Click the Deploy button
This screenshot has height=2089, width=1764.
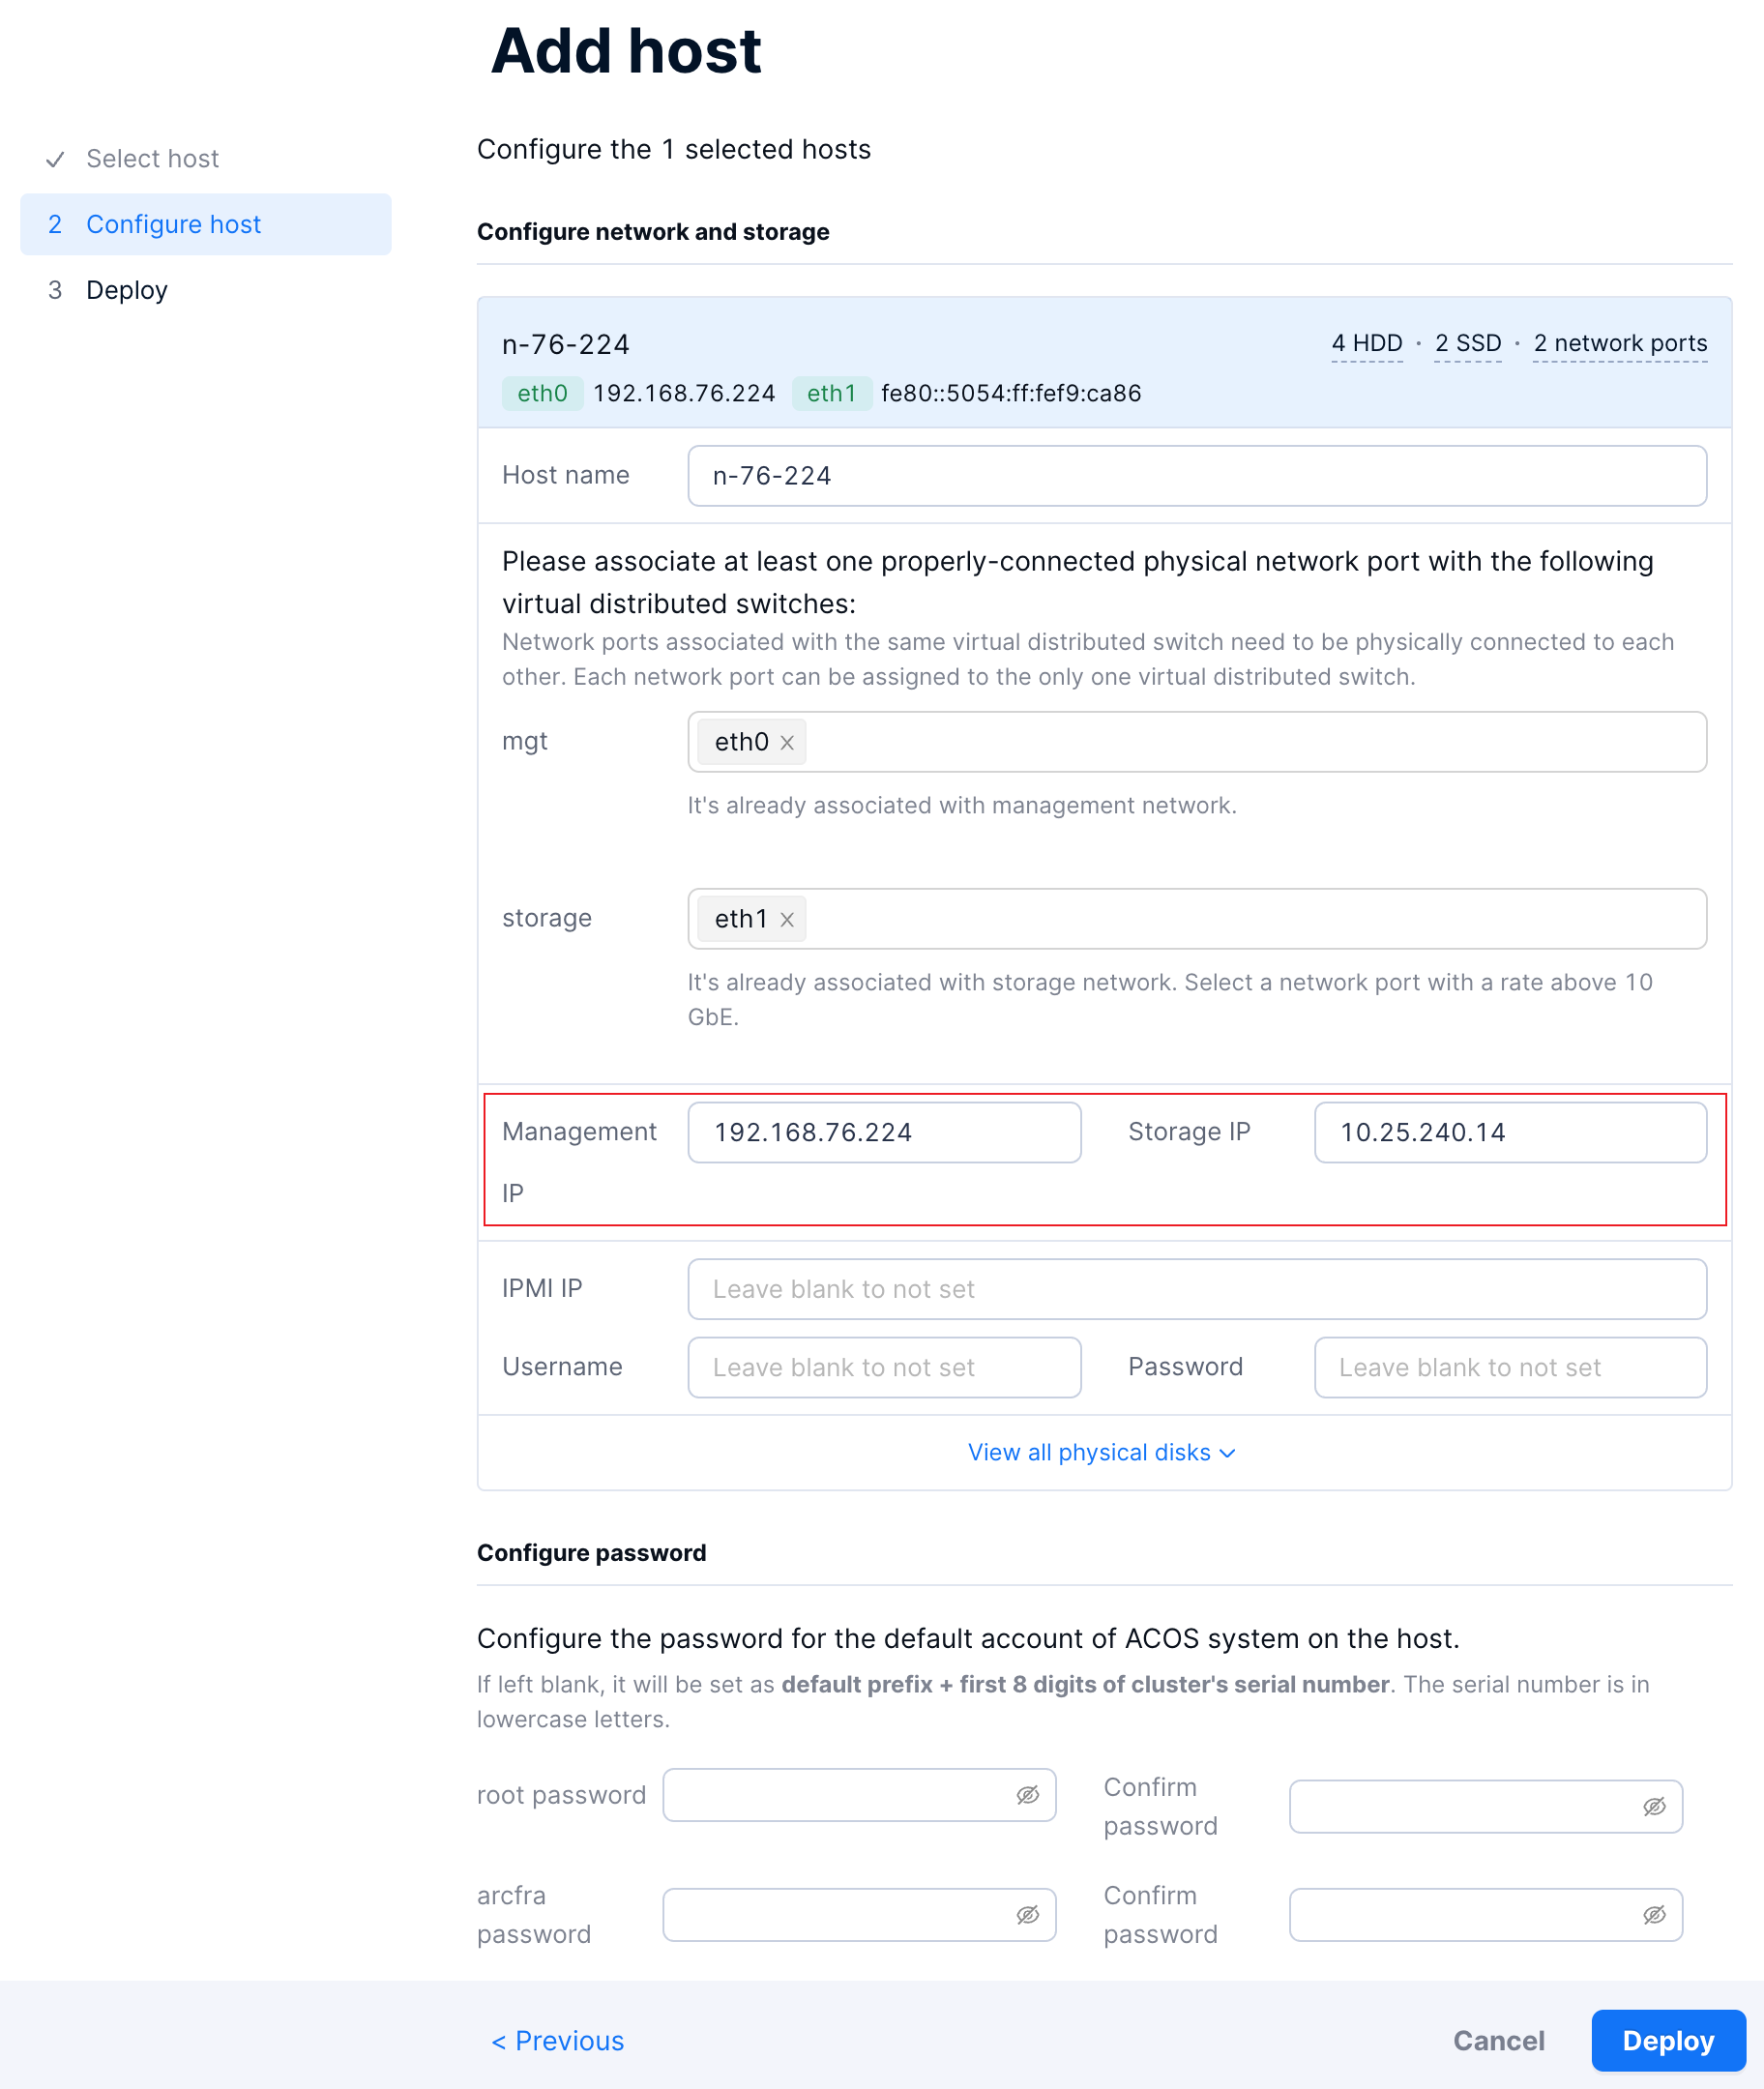(x=1667, y=2040)
